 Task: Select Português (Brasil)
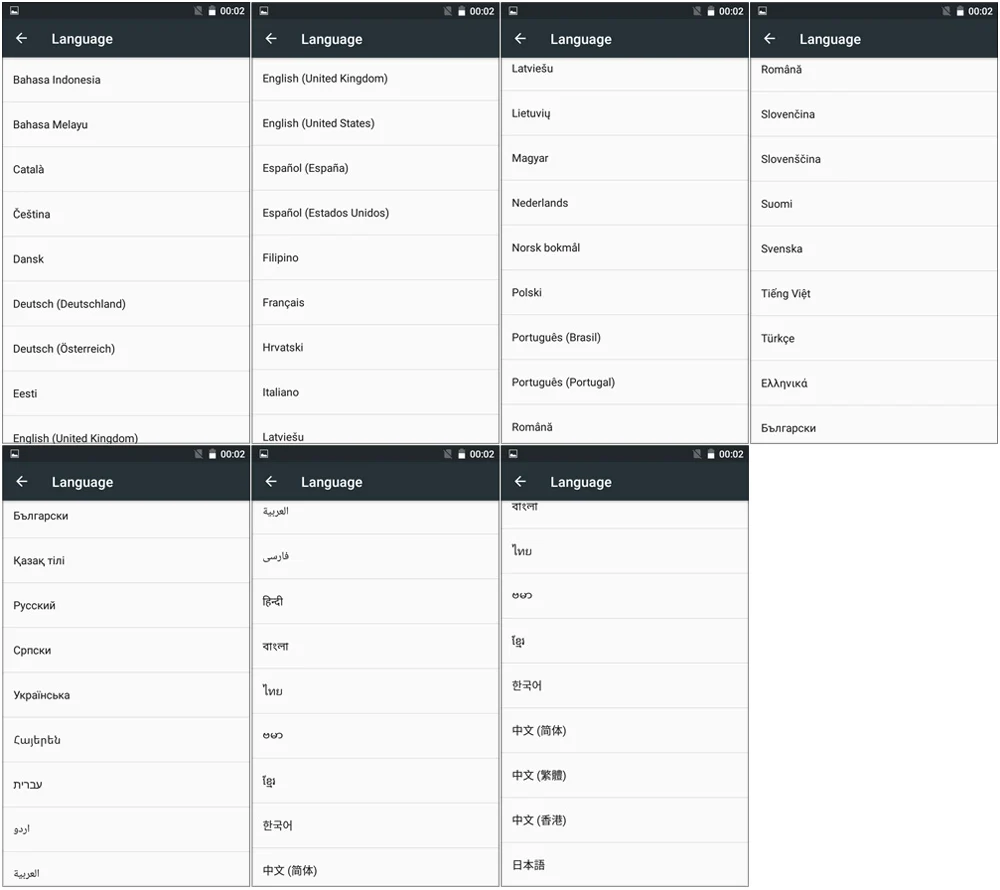pos(624,337)
